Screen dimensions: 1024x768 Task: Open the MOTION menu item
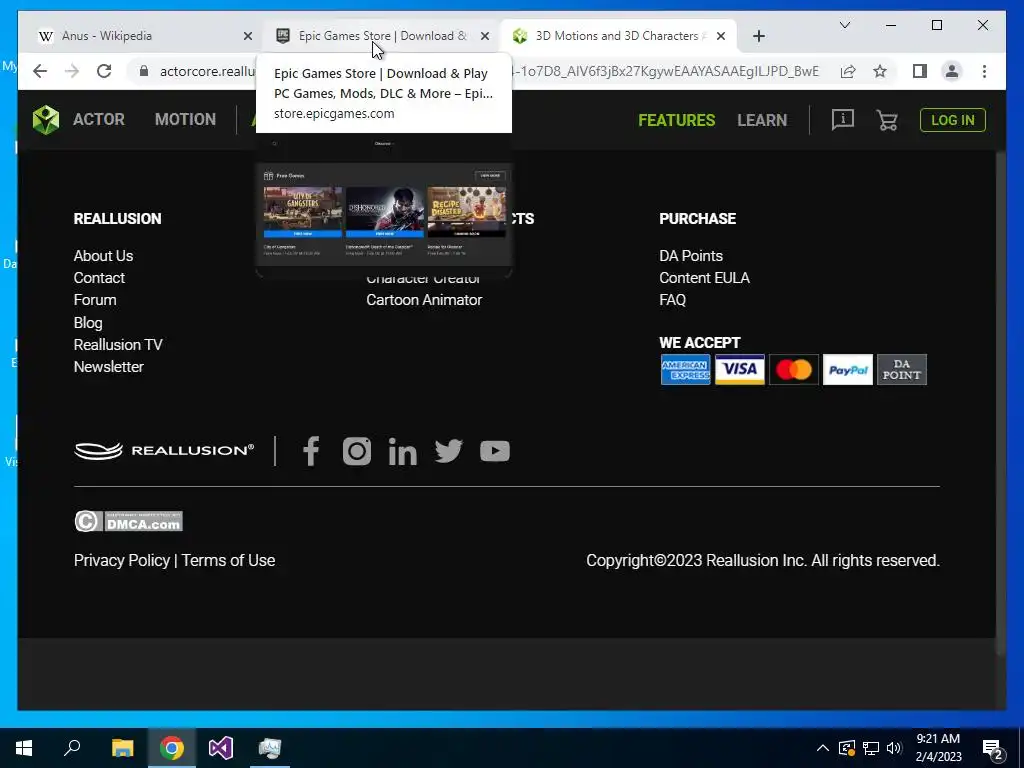(185, 120)
